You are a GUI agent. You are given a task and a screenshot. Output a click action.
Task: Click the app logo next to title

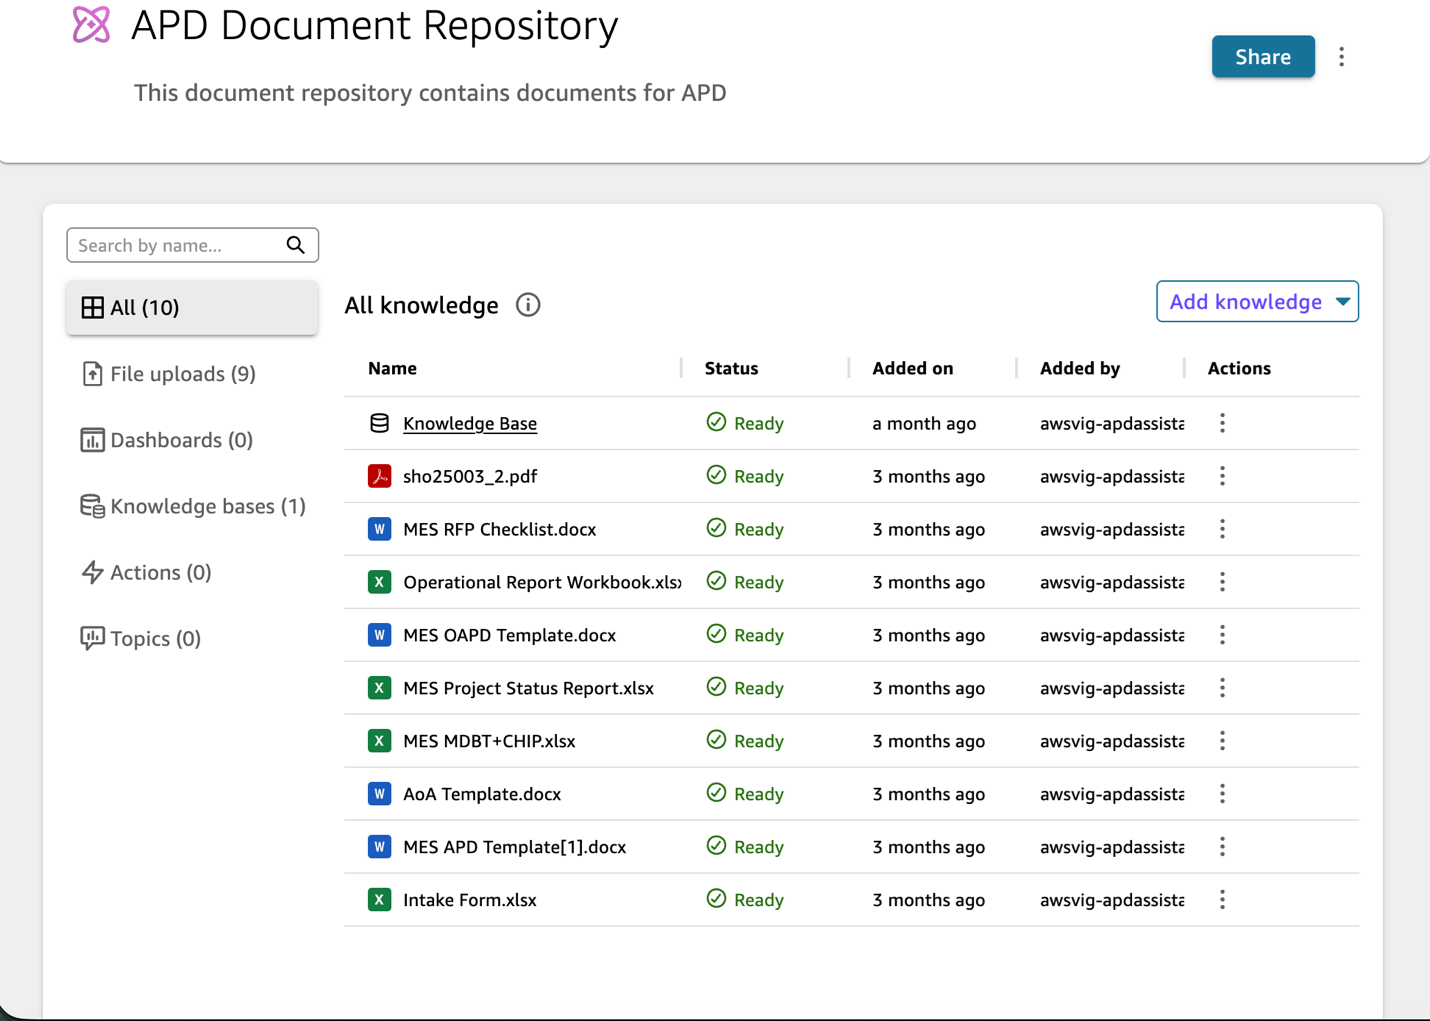(91, 25)
